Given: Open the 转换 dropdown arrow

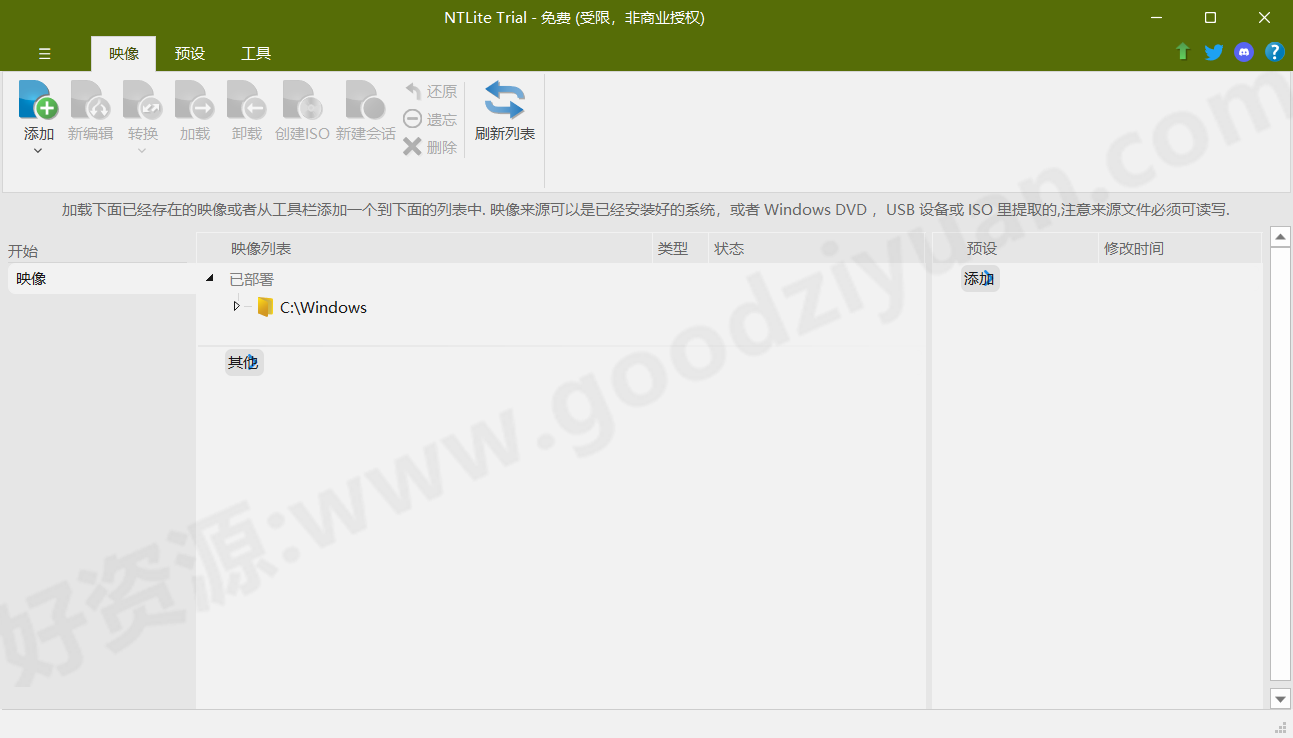Looking at the screenshot, I should click(142, 148).
